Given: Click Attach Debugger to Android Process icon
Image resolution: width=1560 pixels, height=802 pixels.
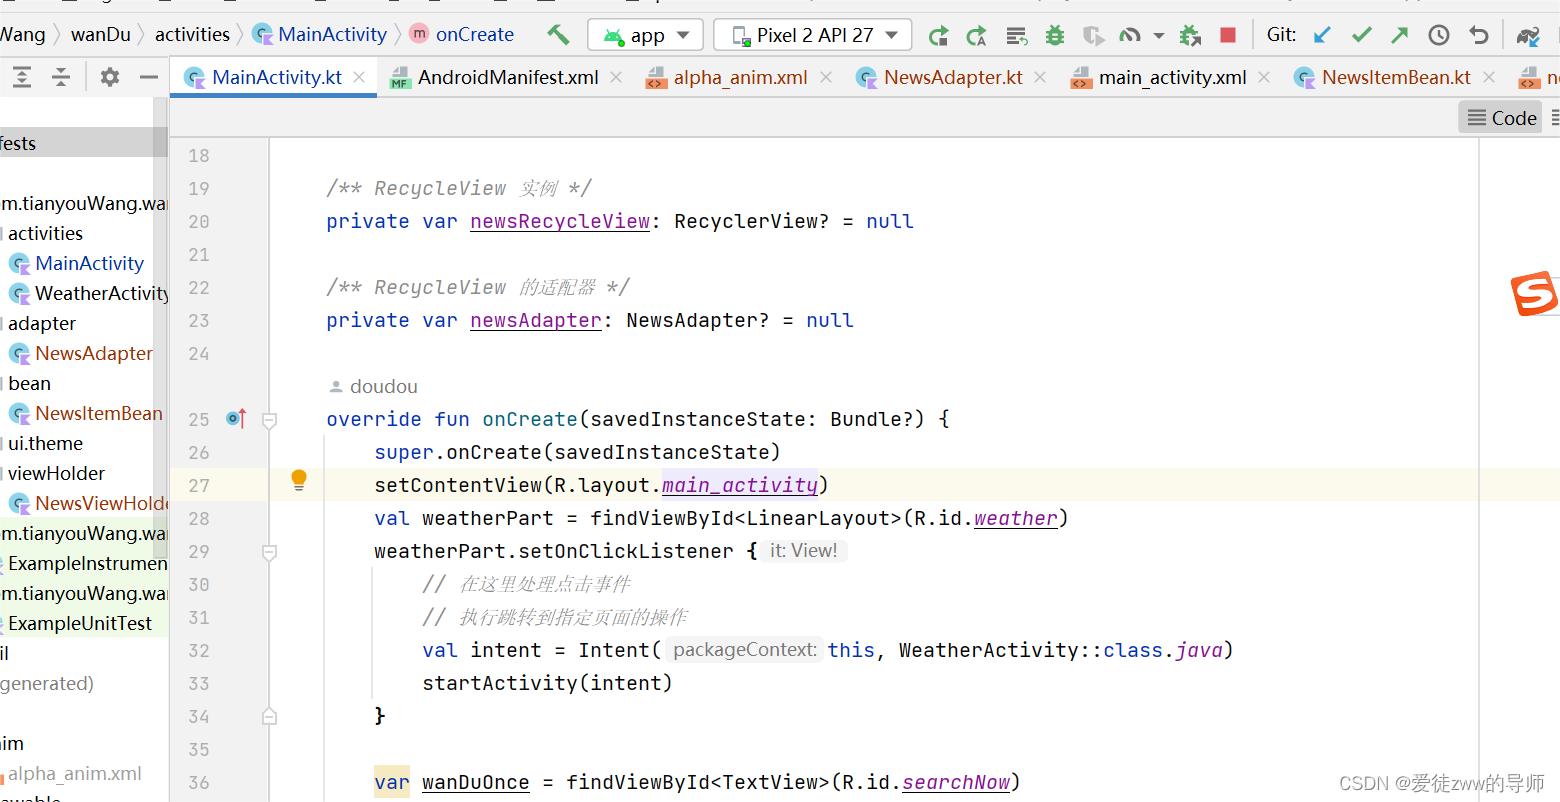Looking at the screenshot, I should point(1190,36).
